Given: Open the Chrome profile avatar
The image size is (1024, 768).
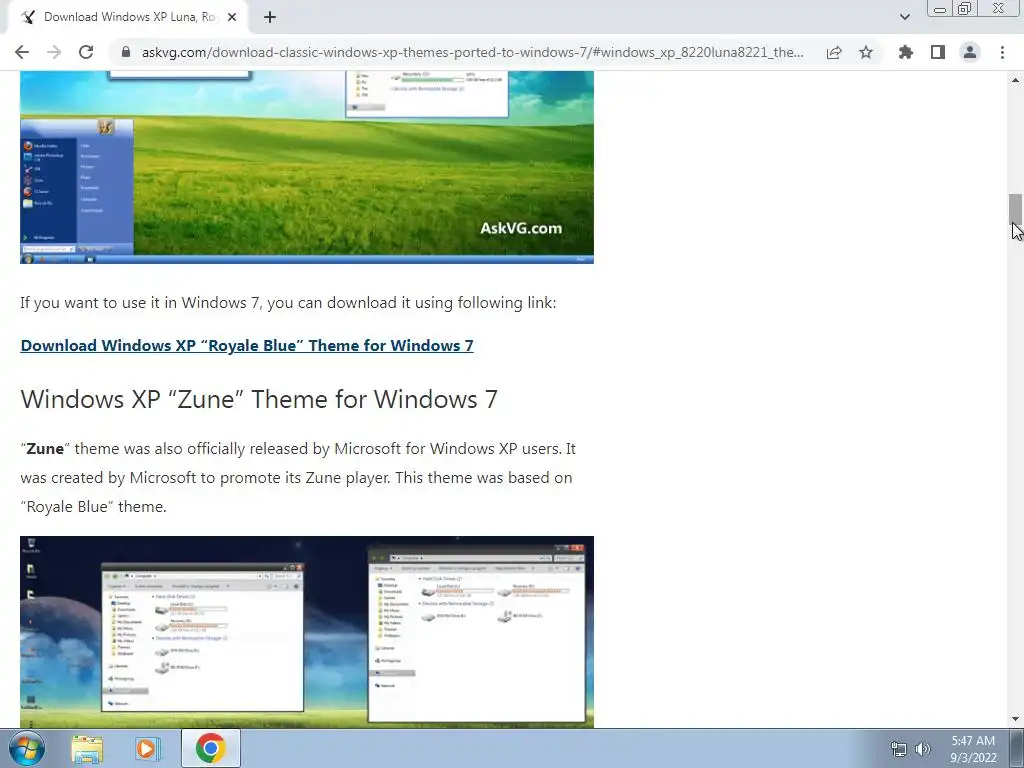Looking at the screenshot, I should 970,52.
